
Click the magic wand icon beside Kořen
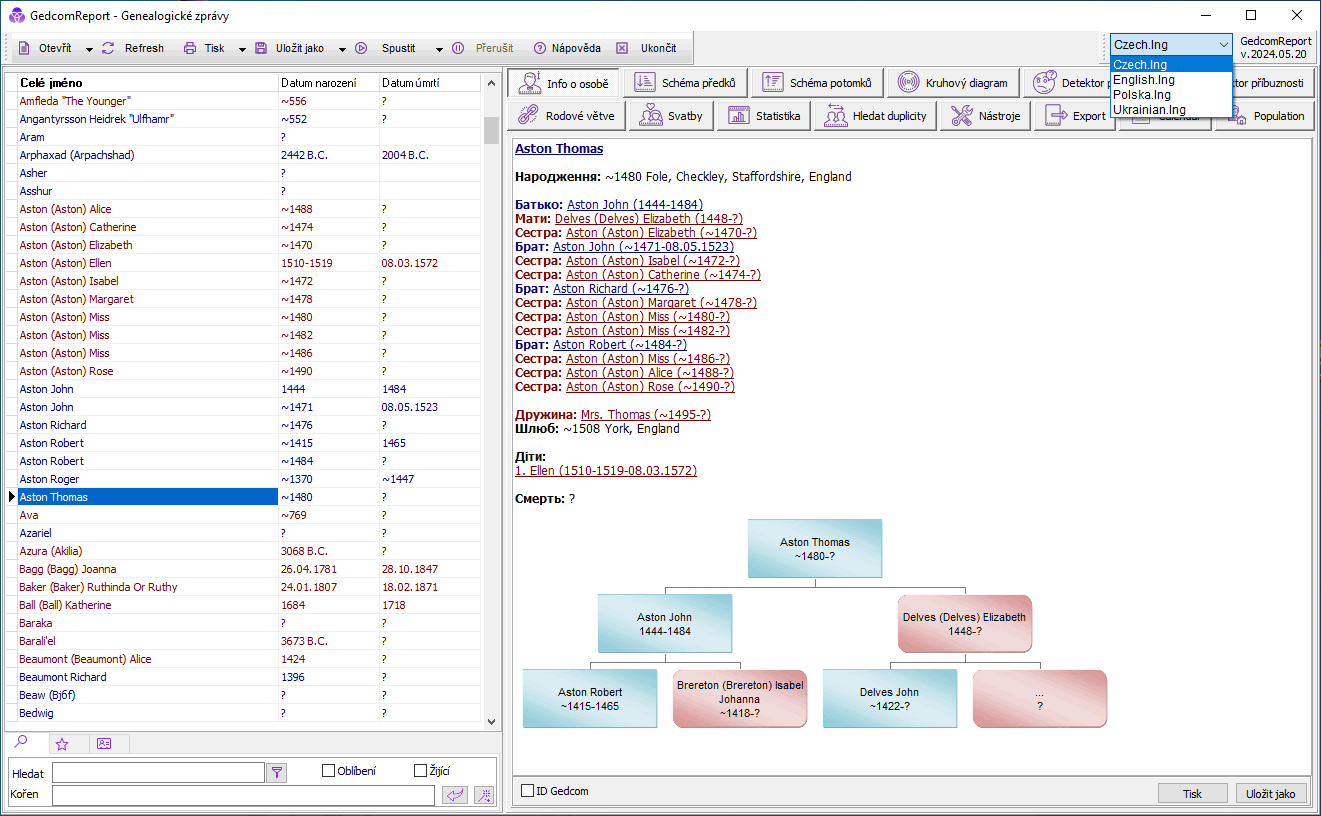click(484, 795)
